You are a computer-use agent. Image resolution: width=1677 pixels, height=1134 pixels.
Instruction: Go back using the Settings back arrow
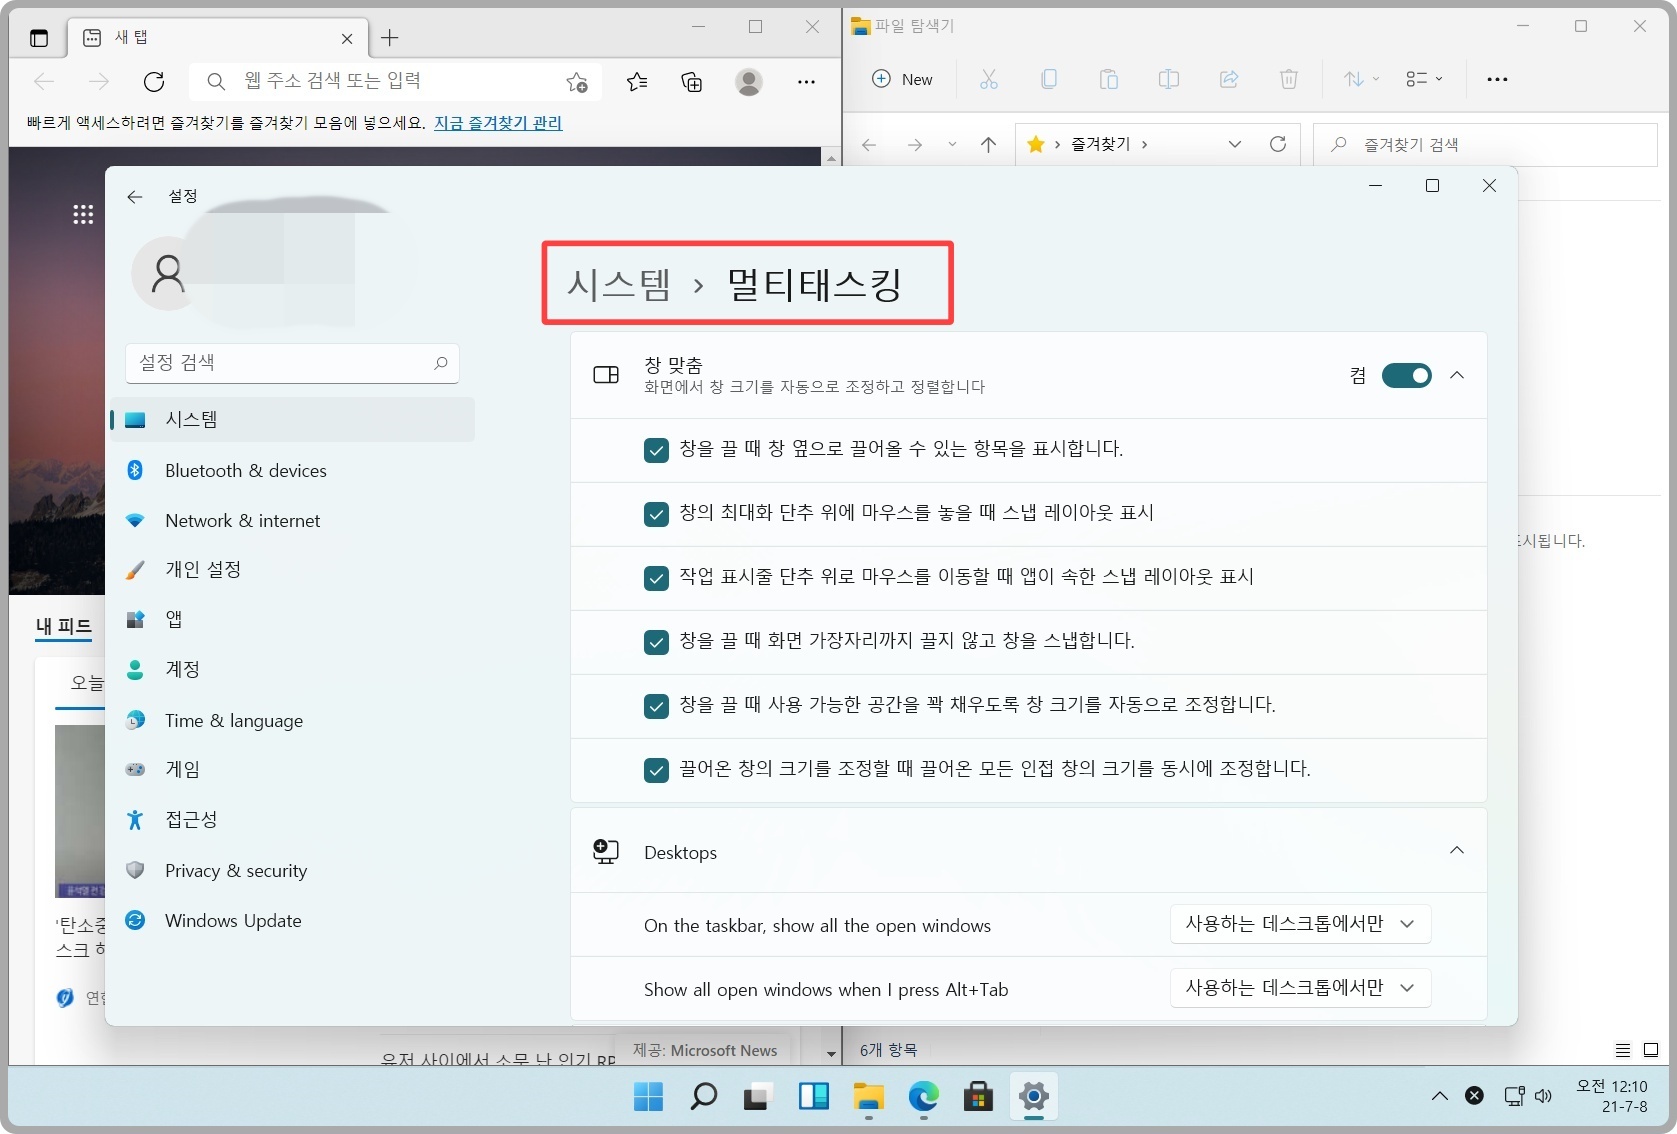pos(136,196)
